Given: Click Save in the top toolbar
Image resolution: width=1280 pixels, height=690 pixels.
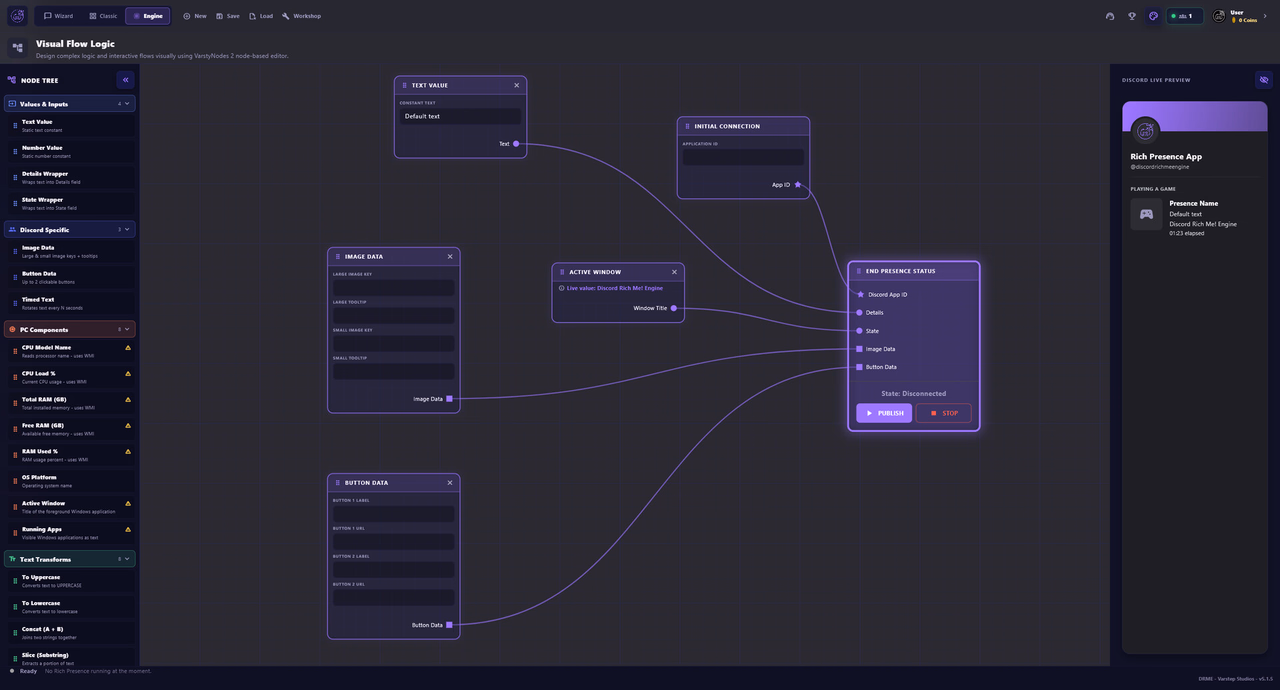Looking at the screenshot, I should click(x=228, y=16).
